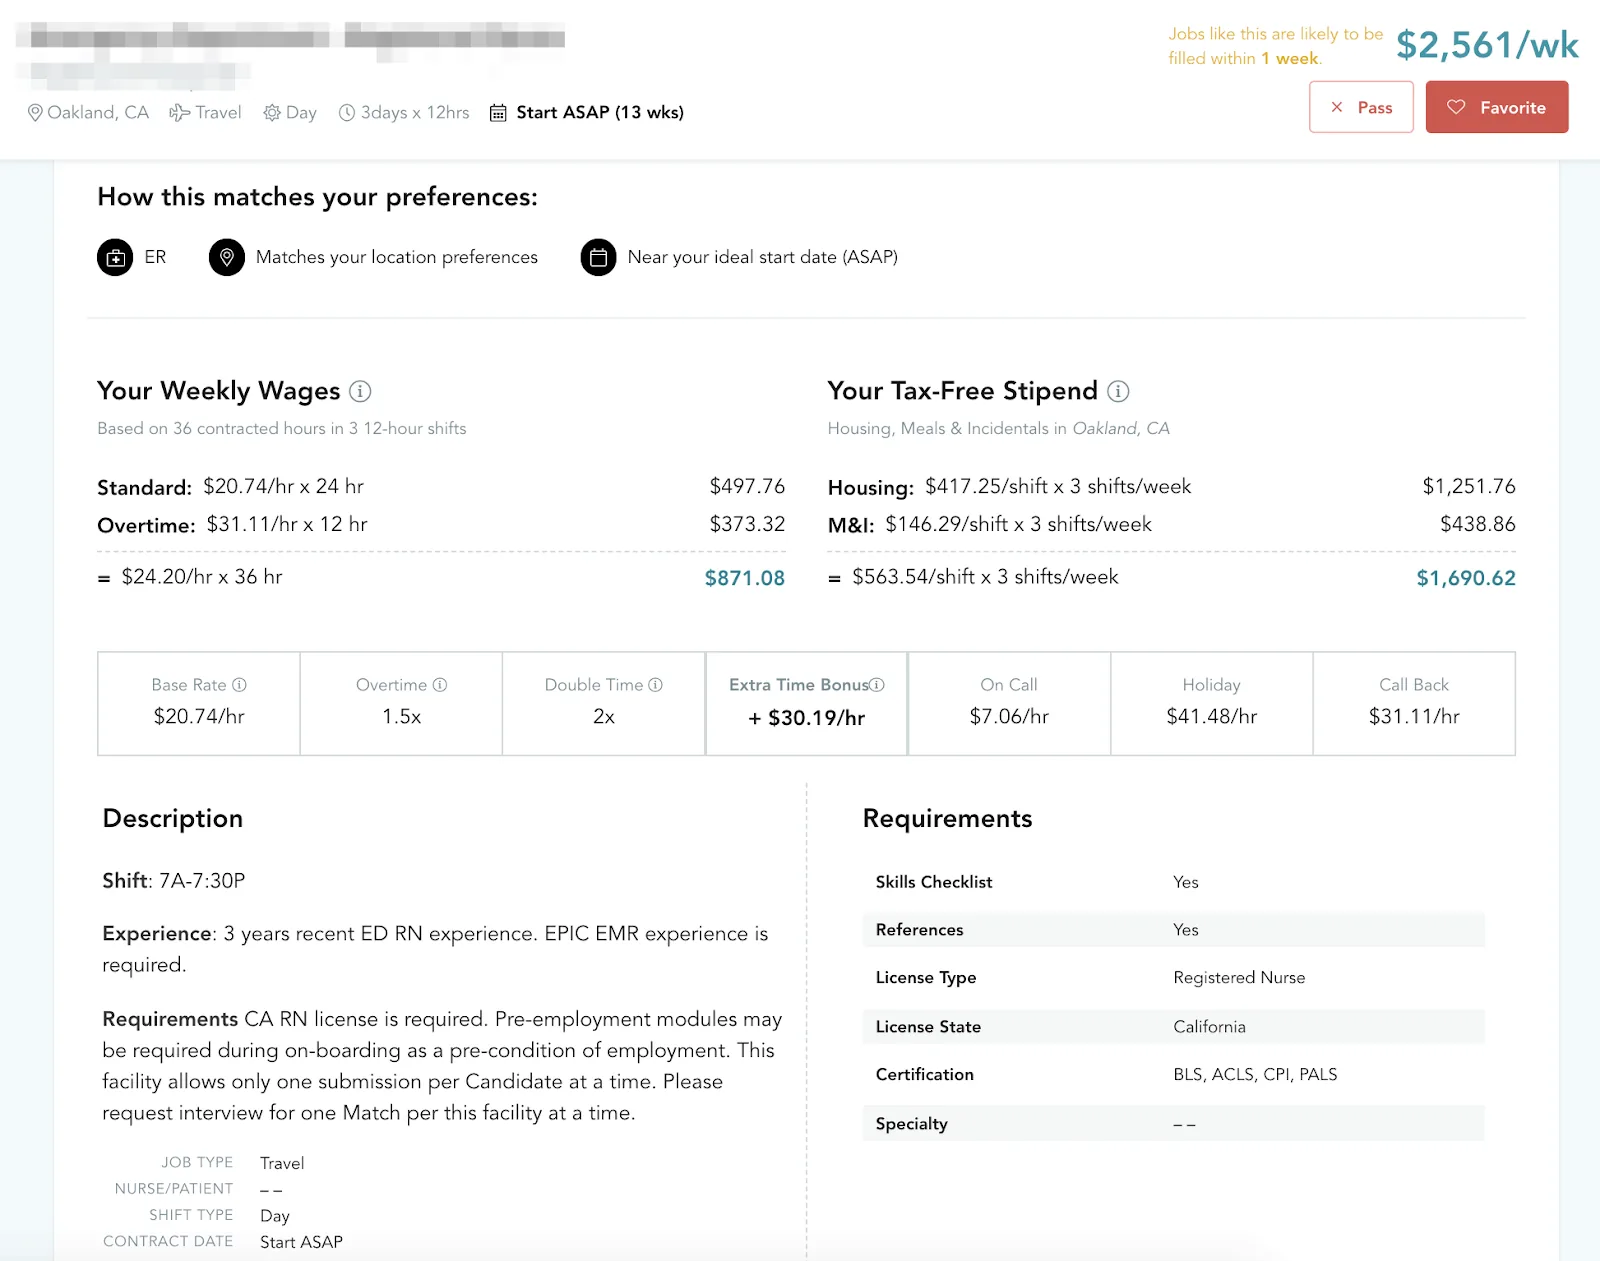
Task: Click the clock icon beside 3days x 12hrs
Action: tap(347, 113)
